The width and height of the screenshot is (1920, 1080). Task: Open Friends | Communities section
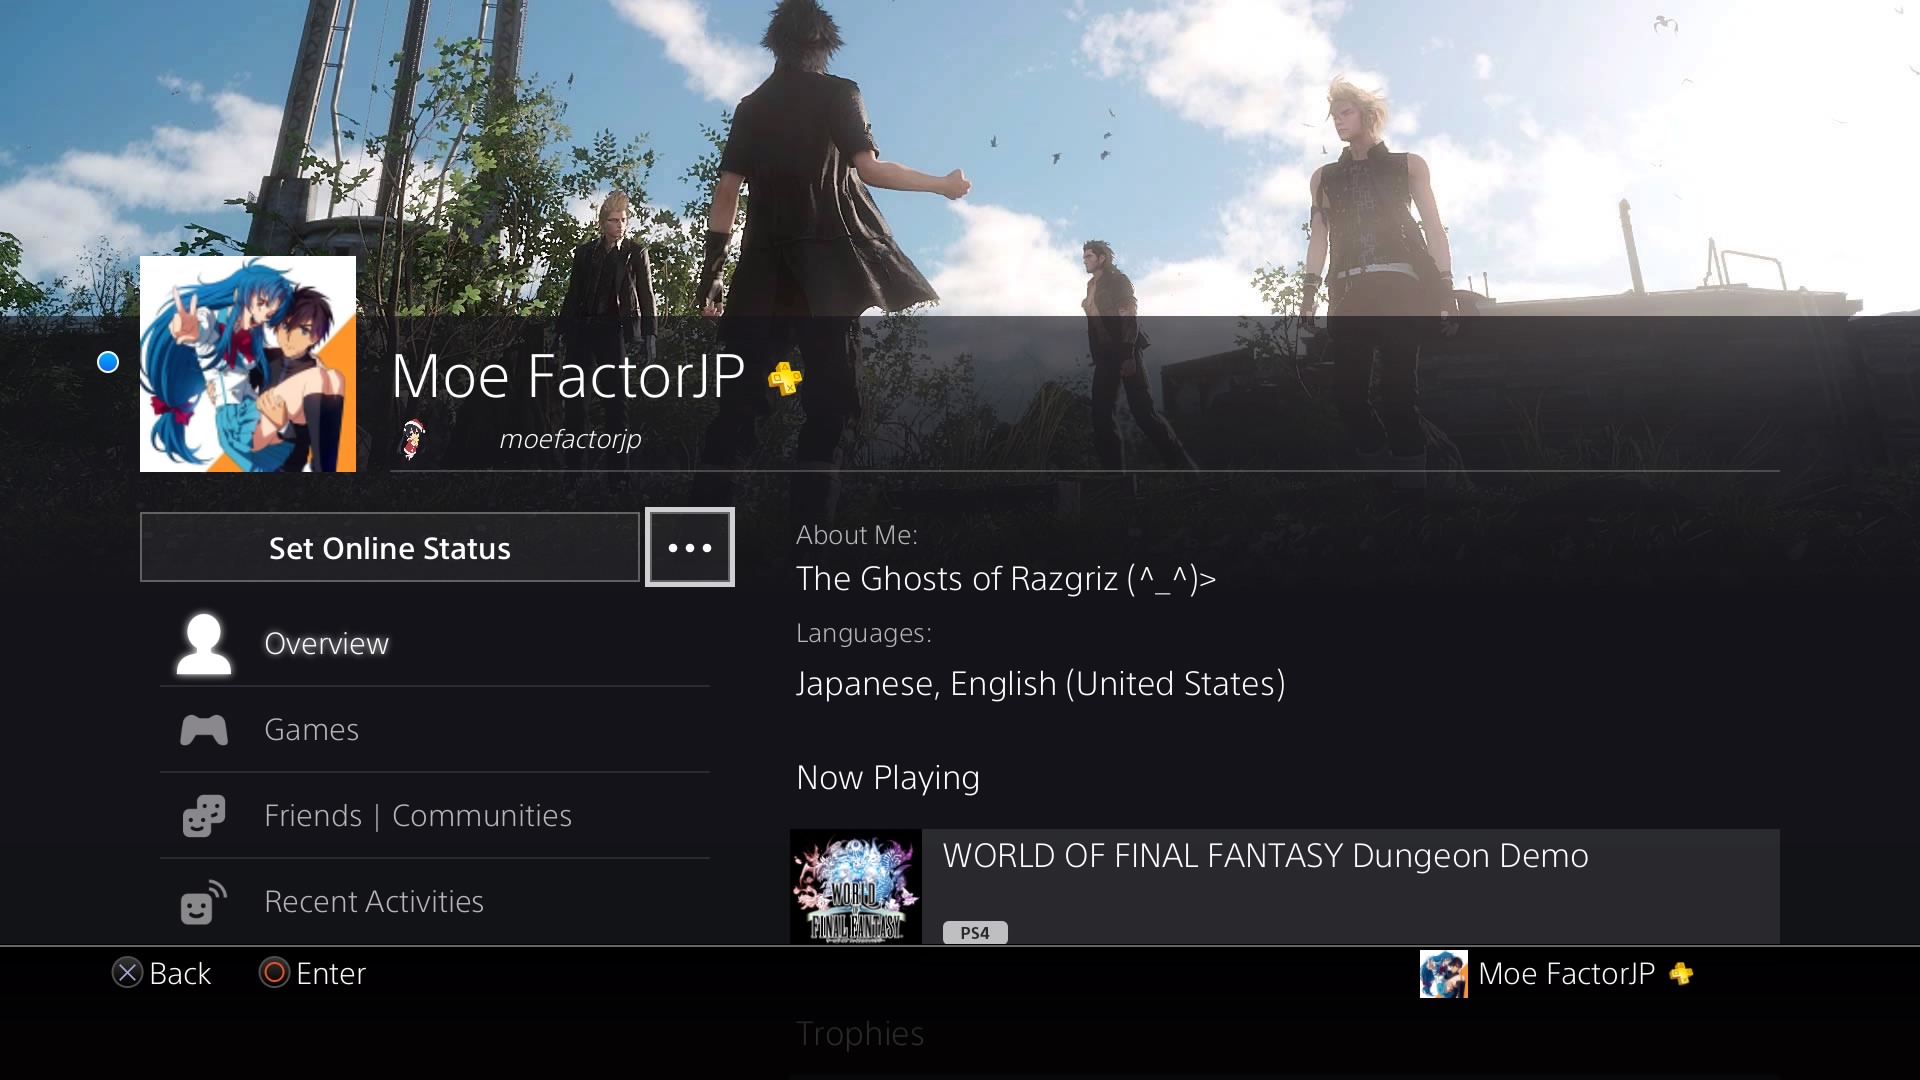435,816
